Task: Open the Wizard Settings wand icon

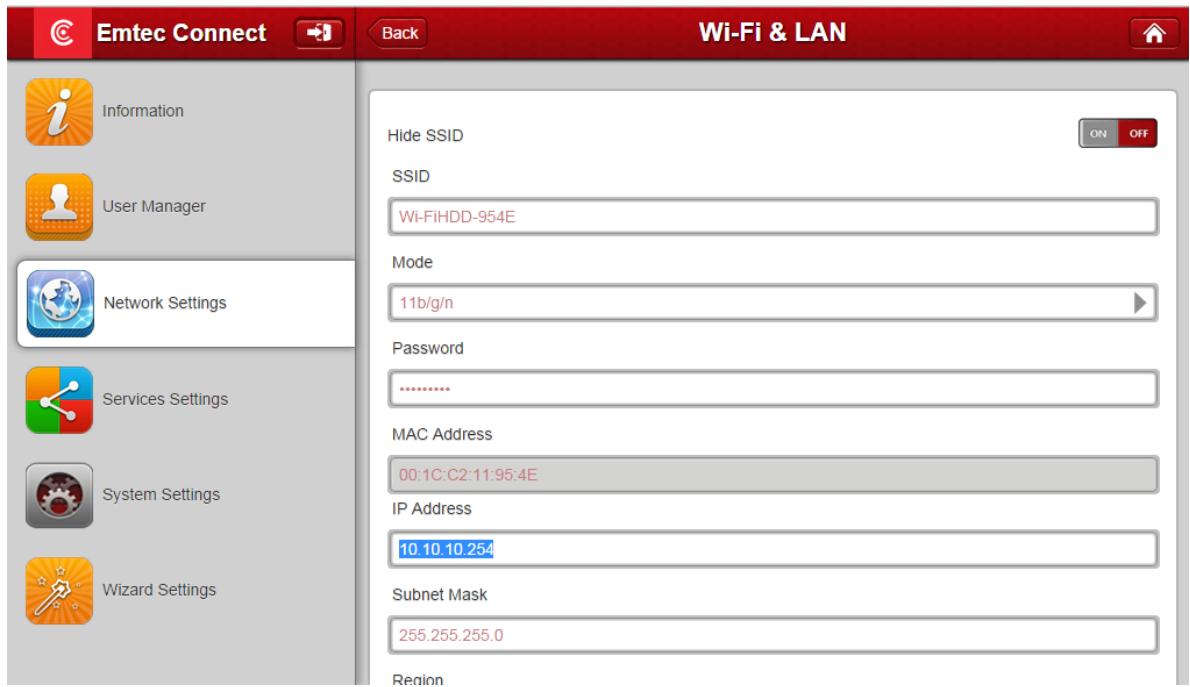Action: 59,591
